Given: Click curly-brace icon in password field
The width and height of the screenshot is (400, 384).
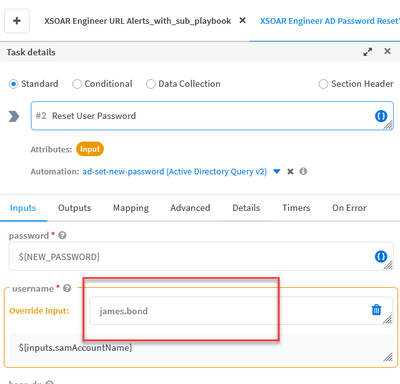Looking at the screenshot, I should pyautogui.click(x=381, y=256).
